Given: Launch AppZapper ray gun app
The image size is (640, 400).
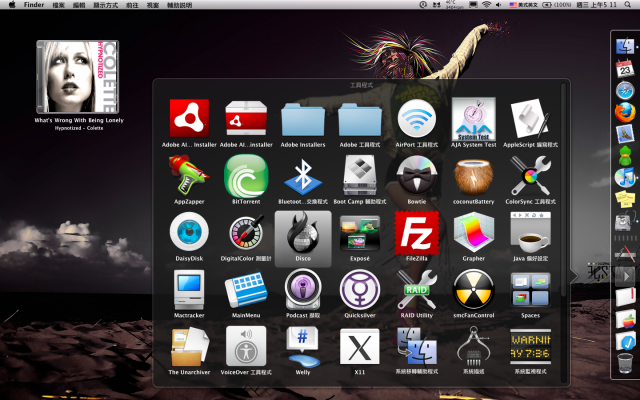Looking at the screenshot, I should point(189,175).
